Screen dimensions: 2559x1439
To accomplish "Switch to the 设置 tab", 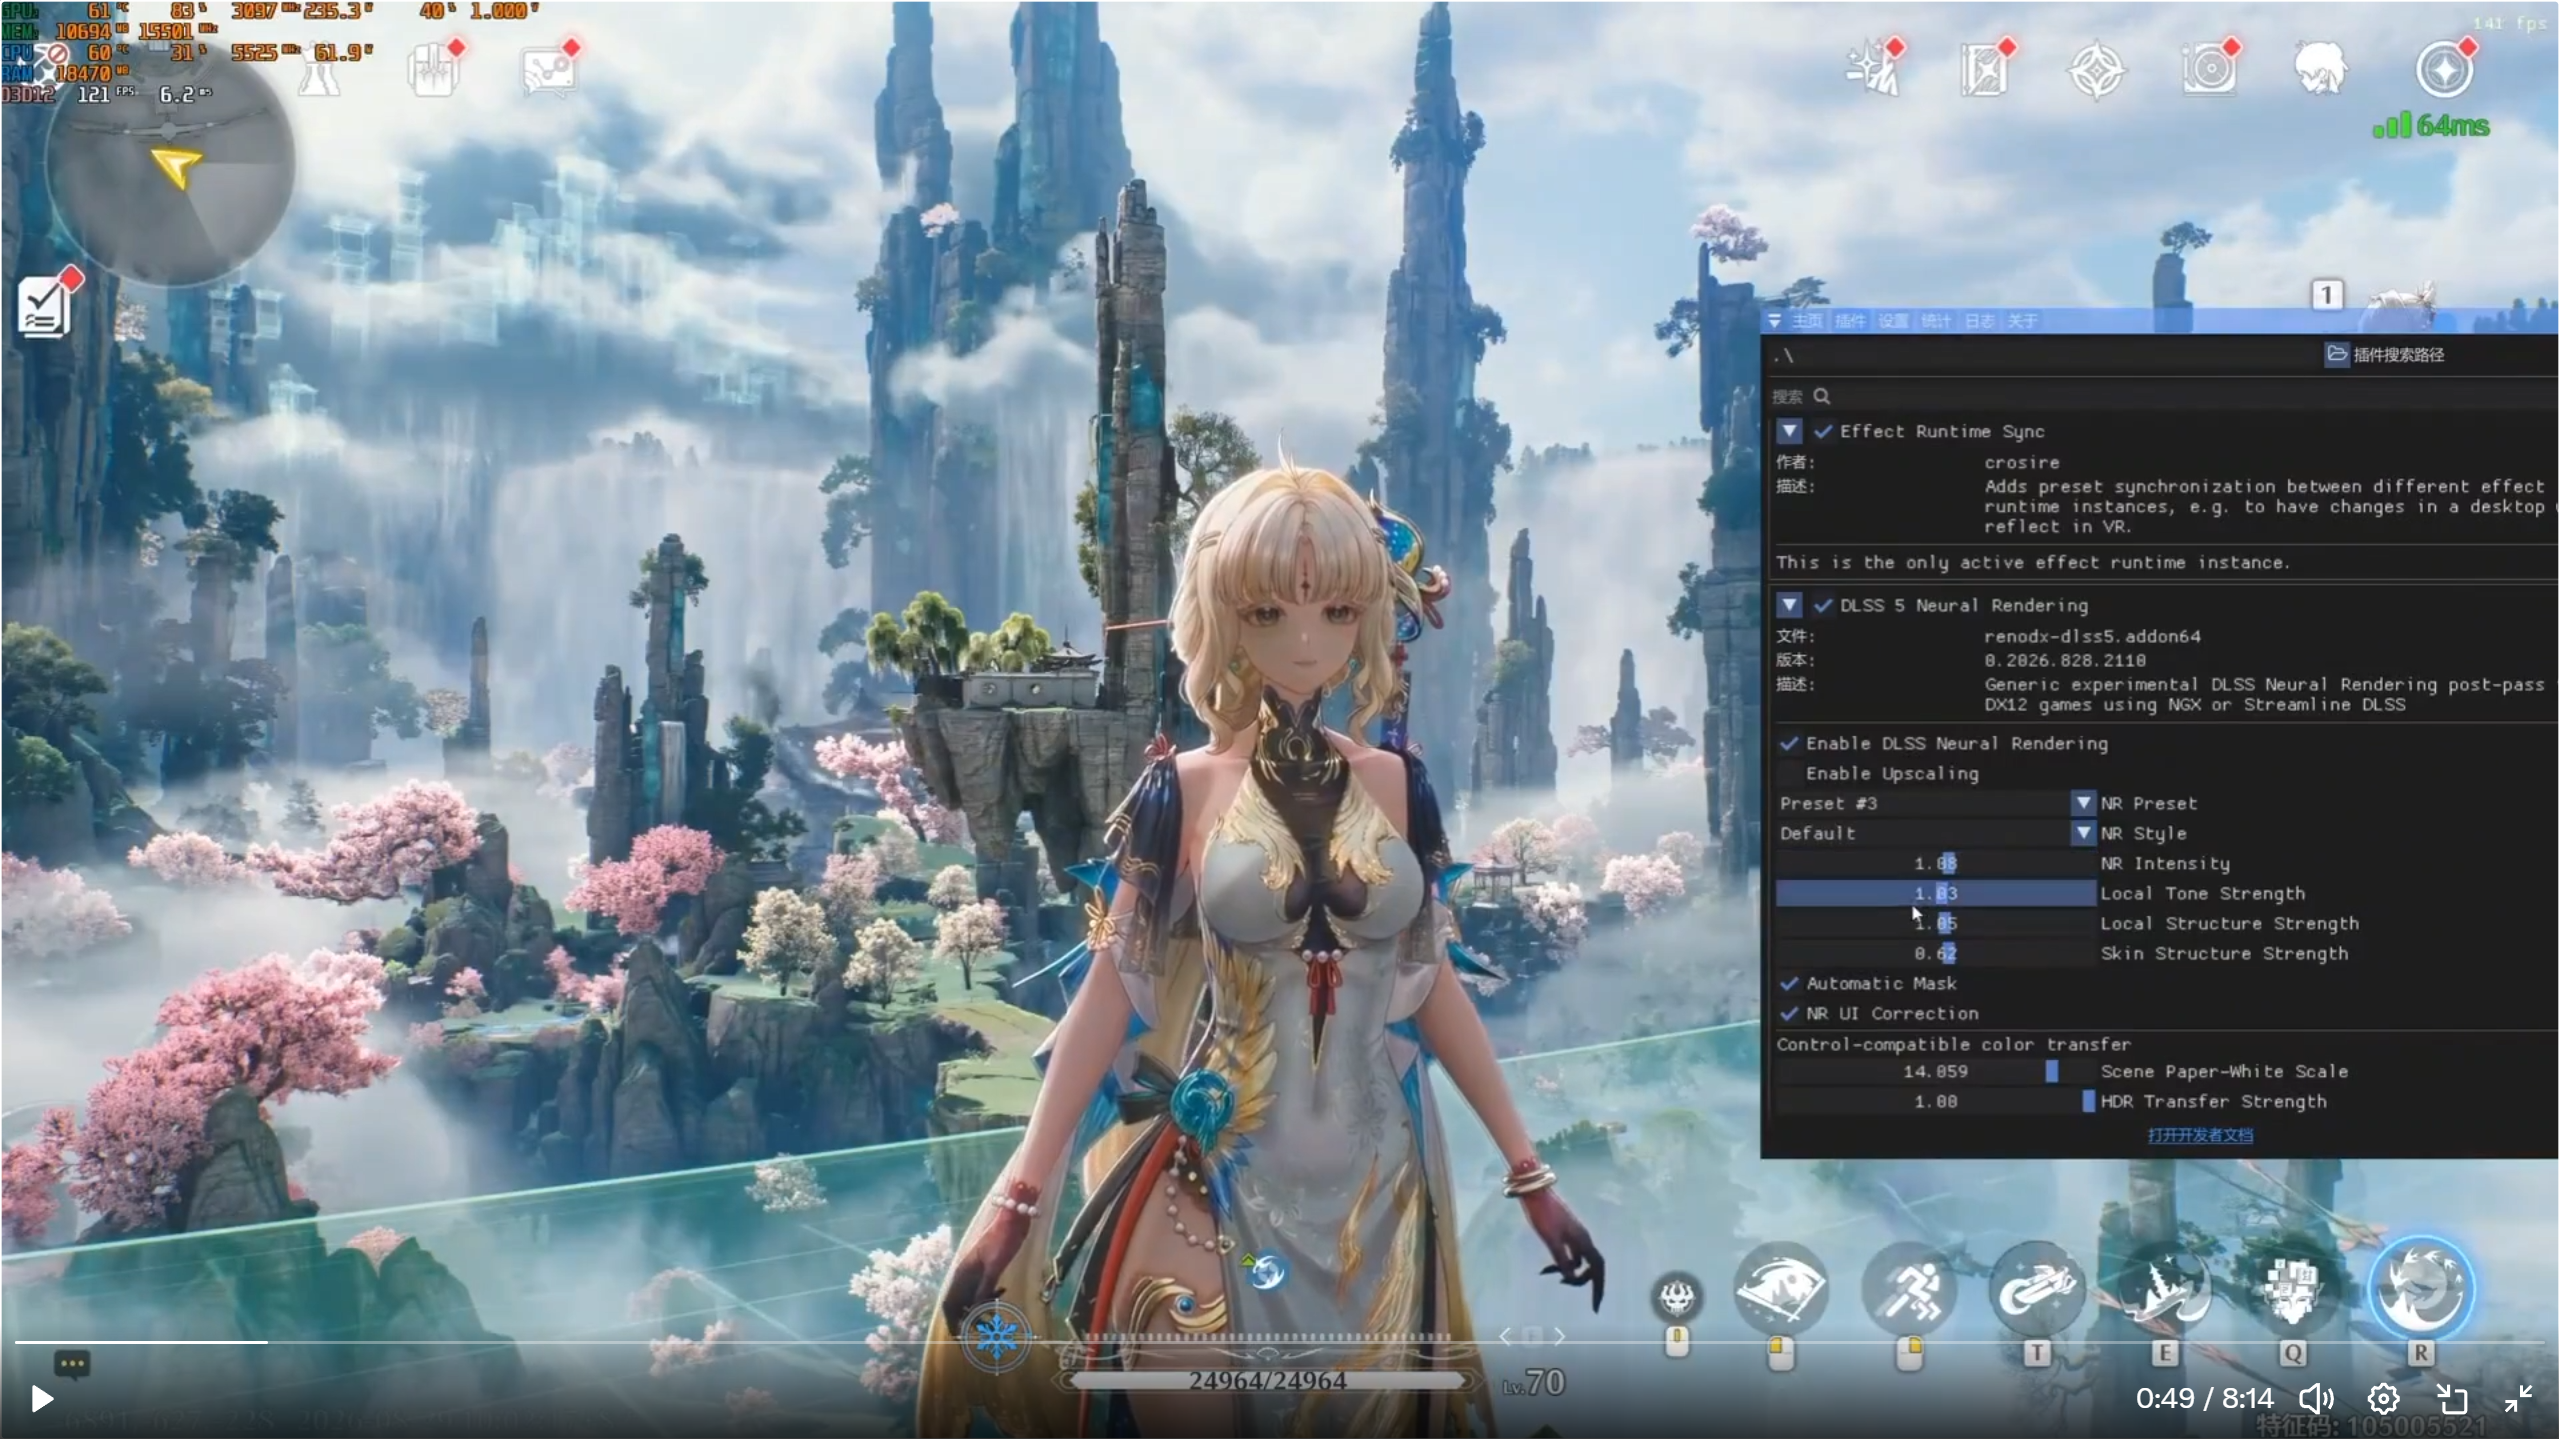I will pos(1892,321).
